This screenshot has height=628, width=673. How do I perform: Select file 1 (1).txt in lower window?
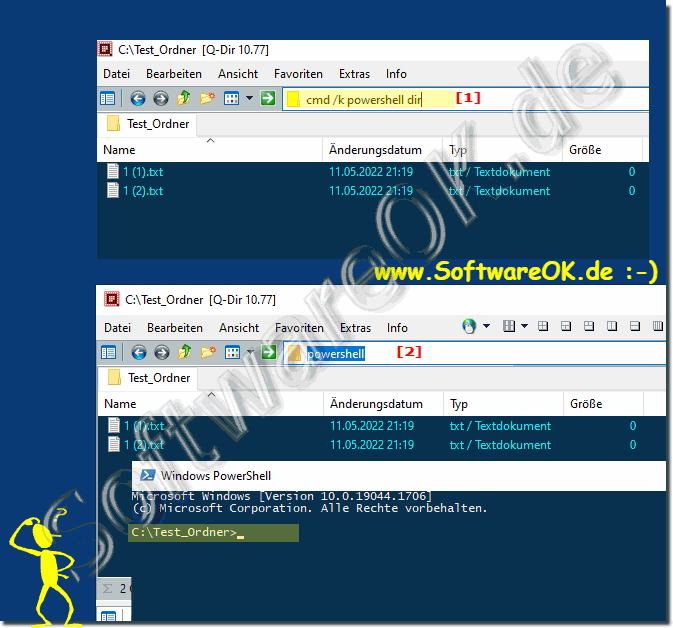tap(136, 426)
